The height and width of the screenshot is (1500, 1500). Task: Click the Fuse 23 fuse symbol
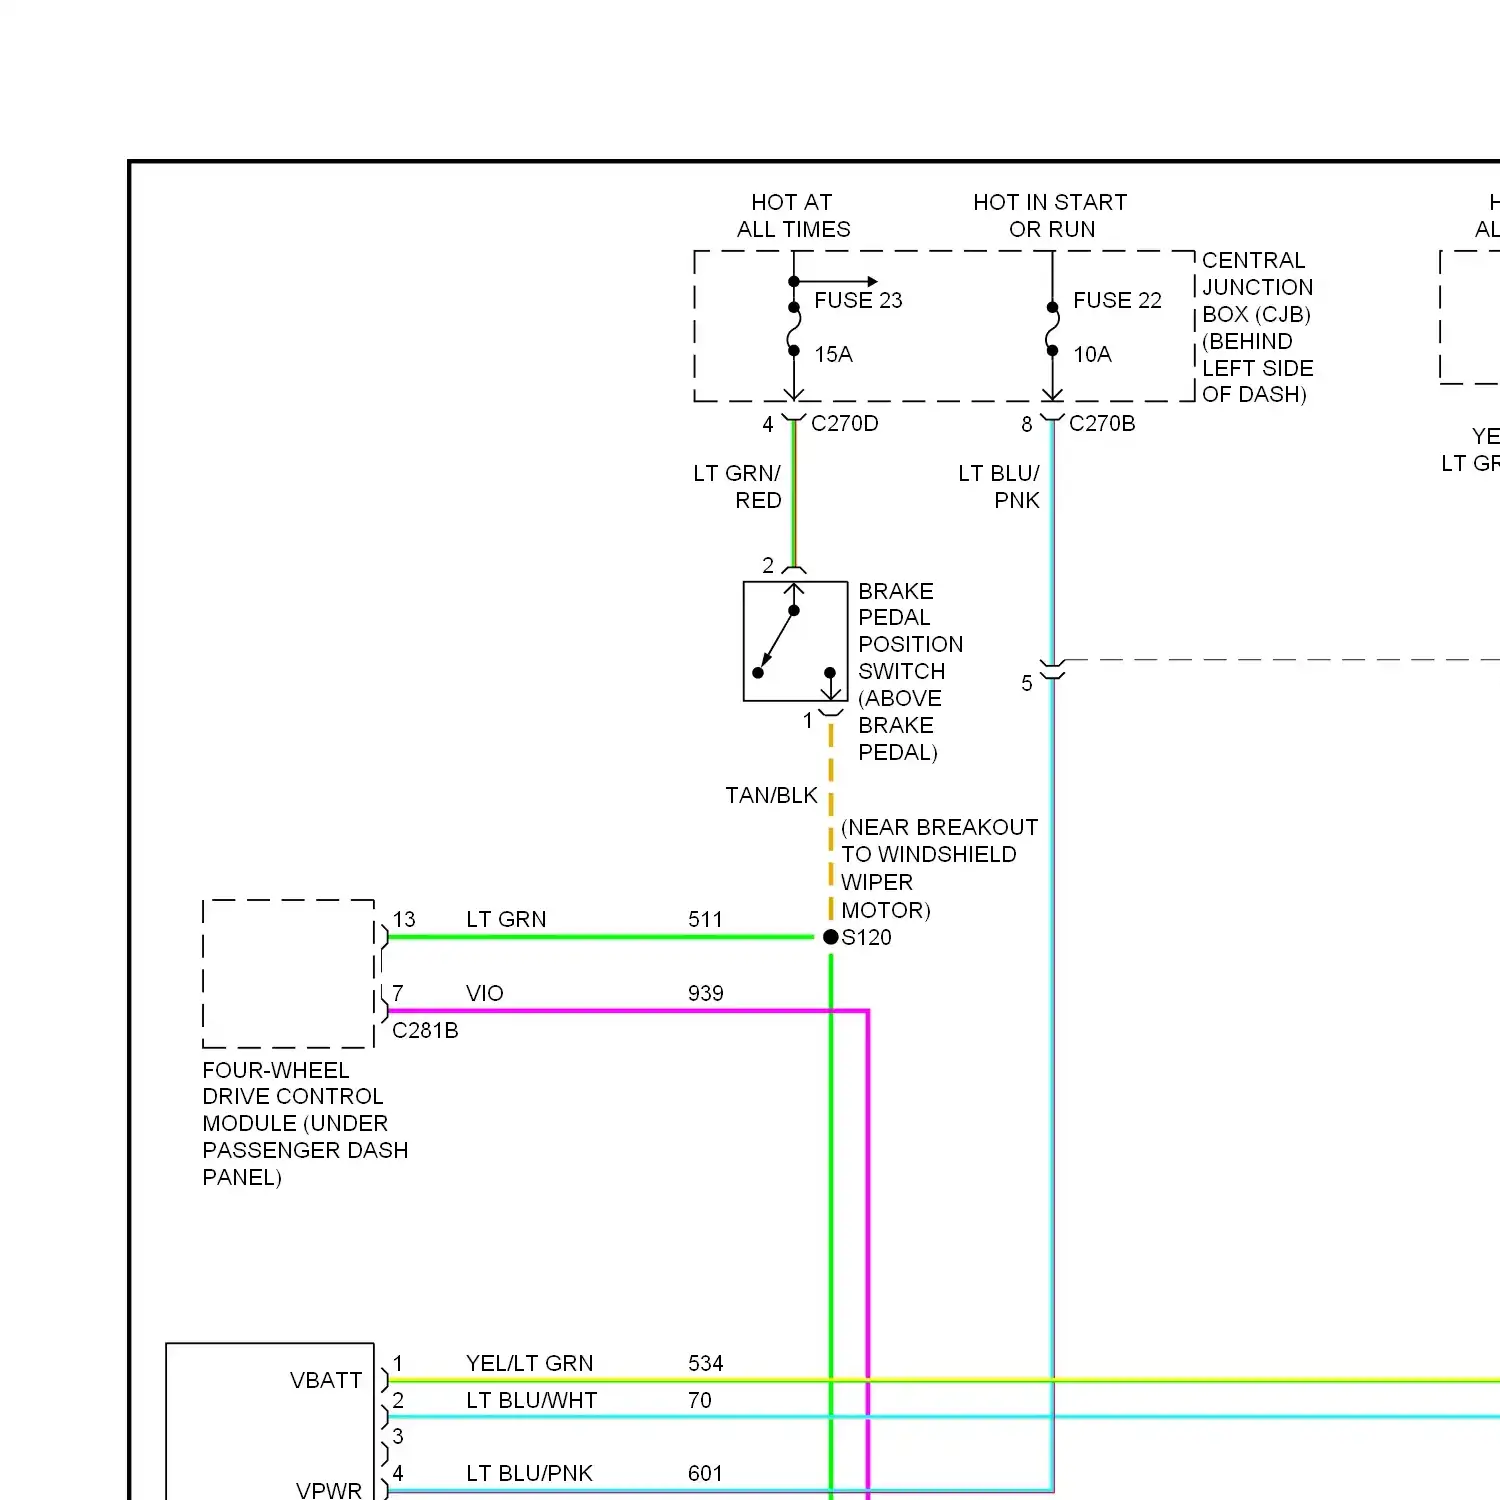[794, 329]
